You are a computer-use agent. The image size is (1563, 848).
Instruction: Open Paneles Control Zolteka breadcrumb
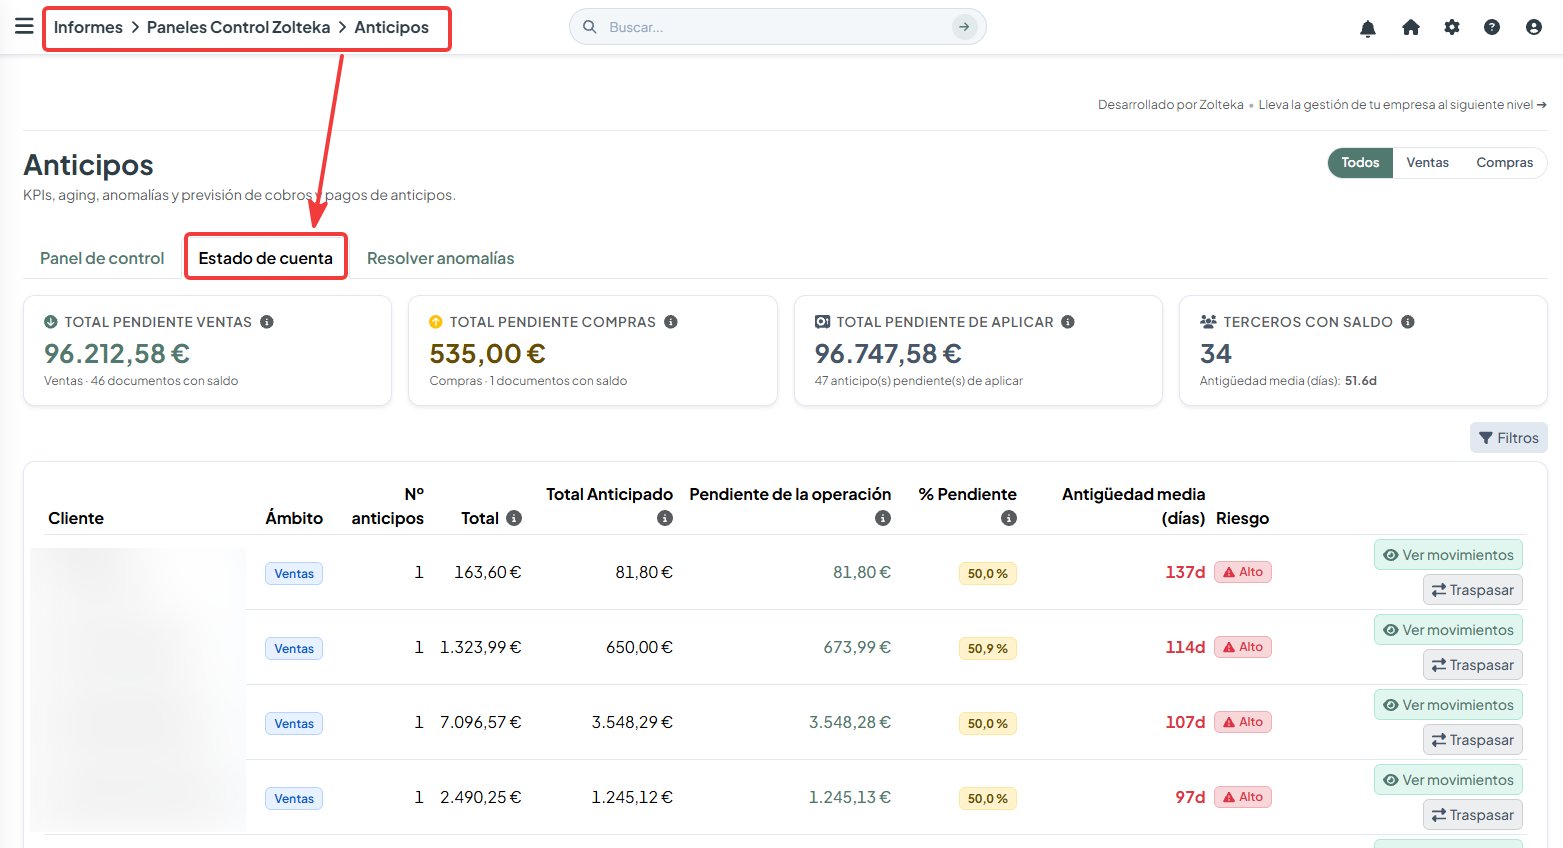[238, 27]
